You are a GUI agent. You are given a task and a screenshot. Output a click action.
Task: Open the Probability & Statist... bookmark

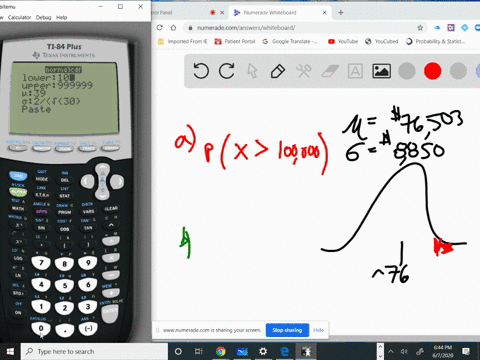[435, 41]
